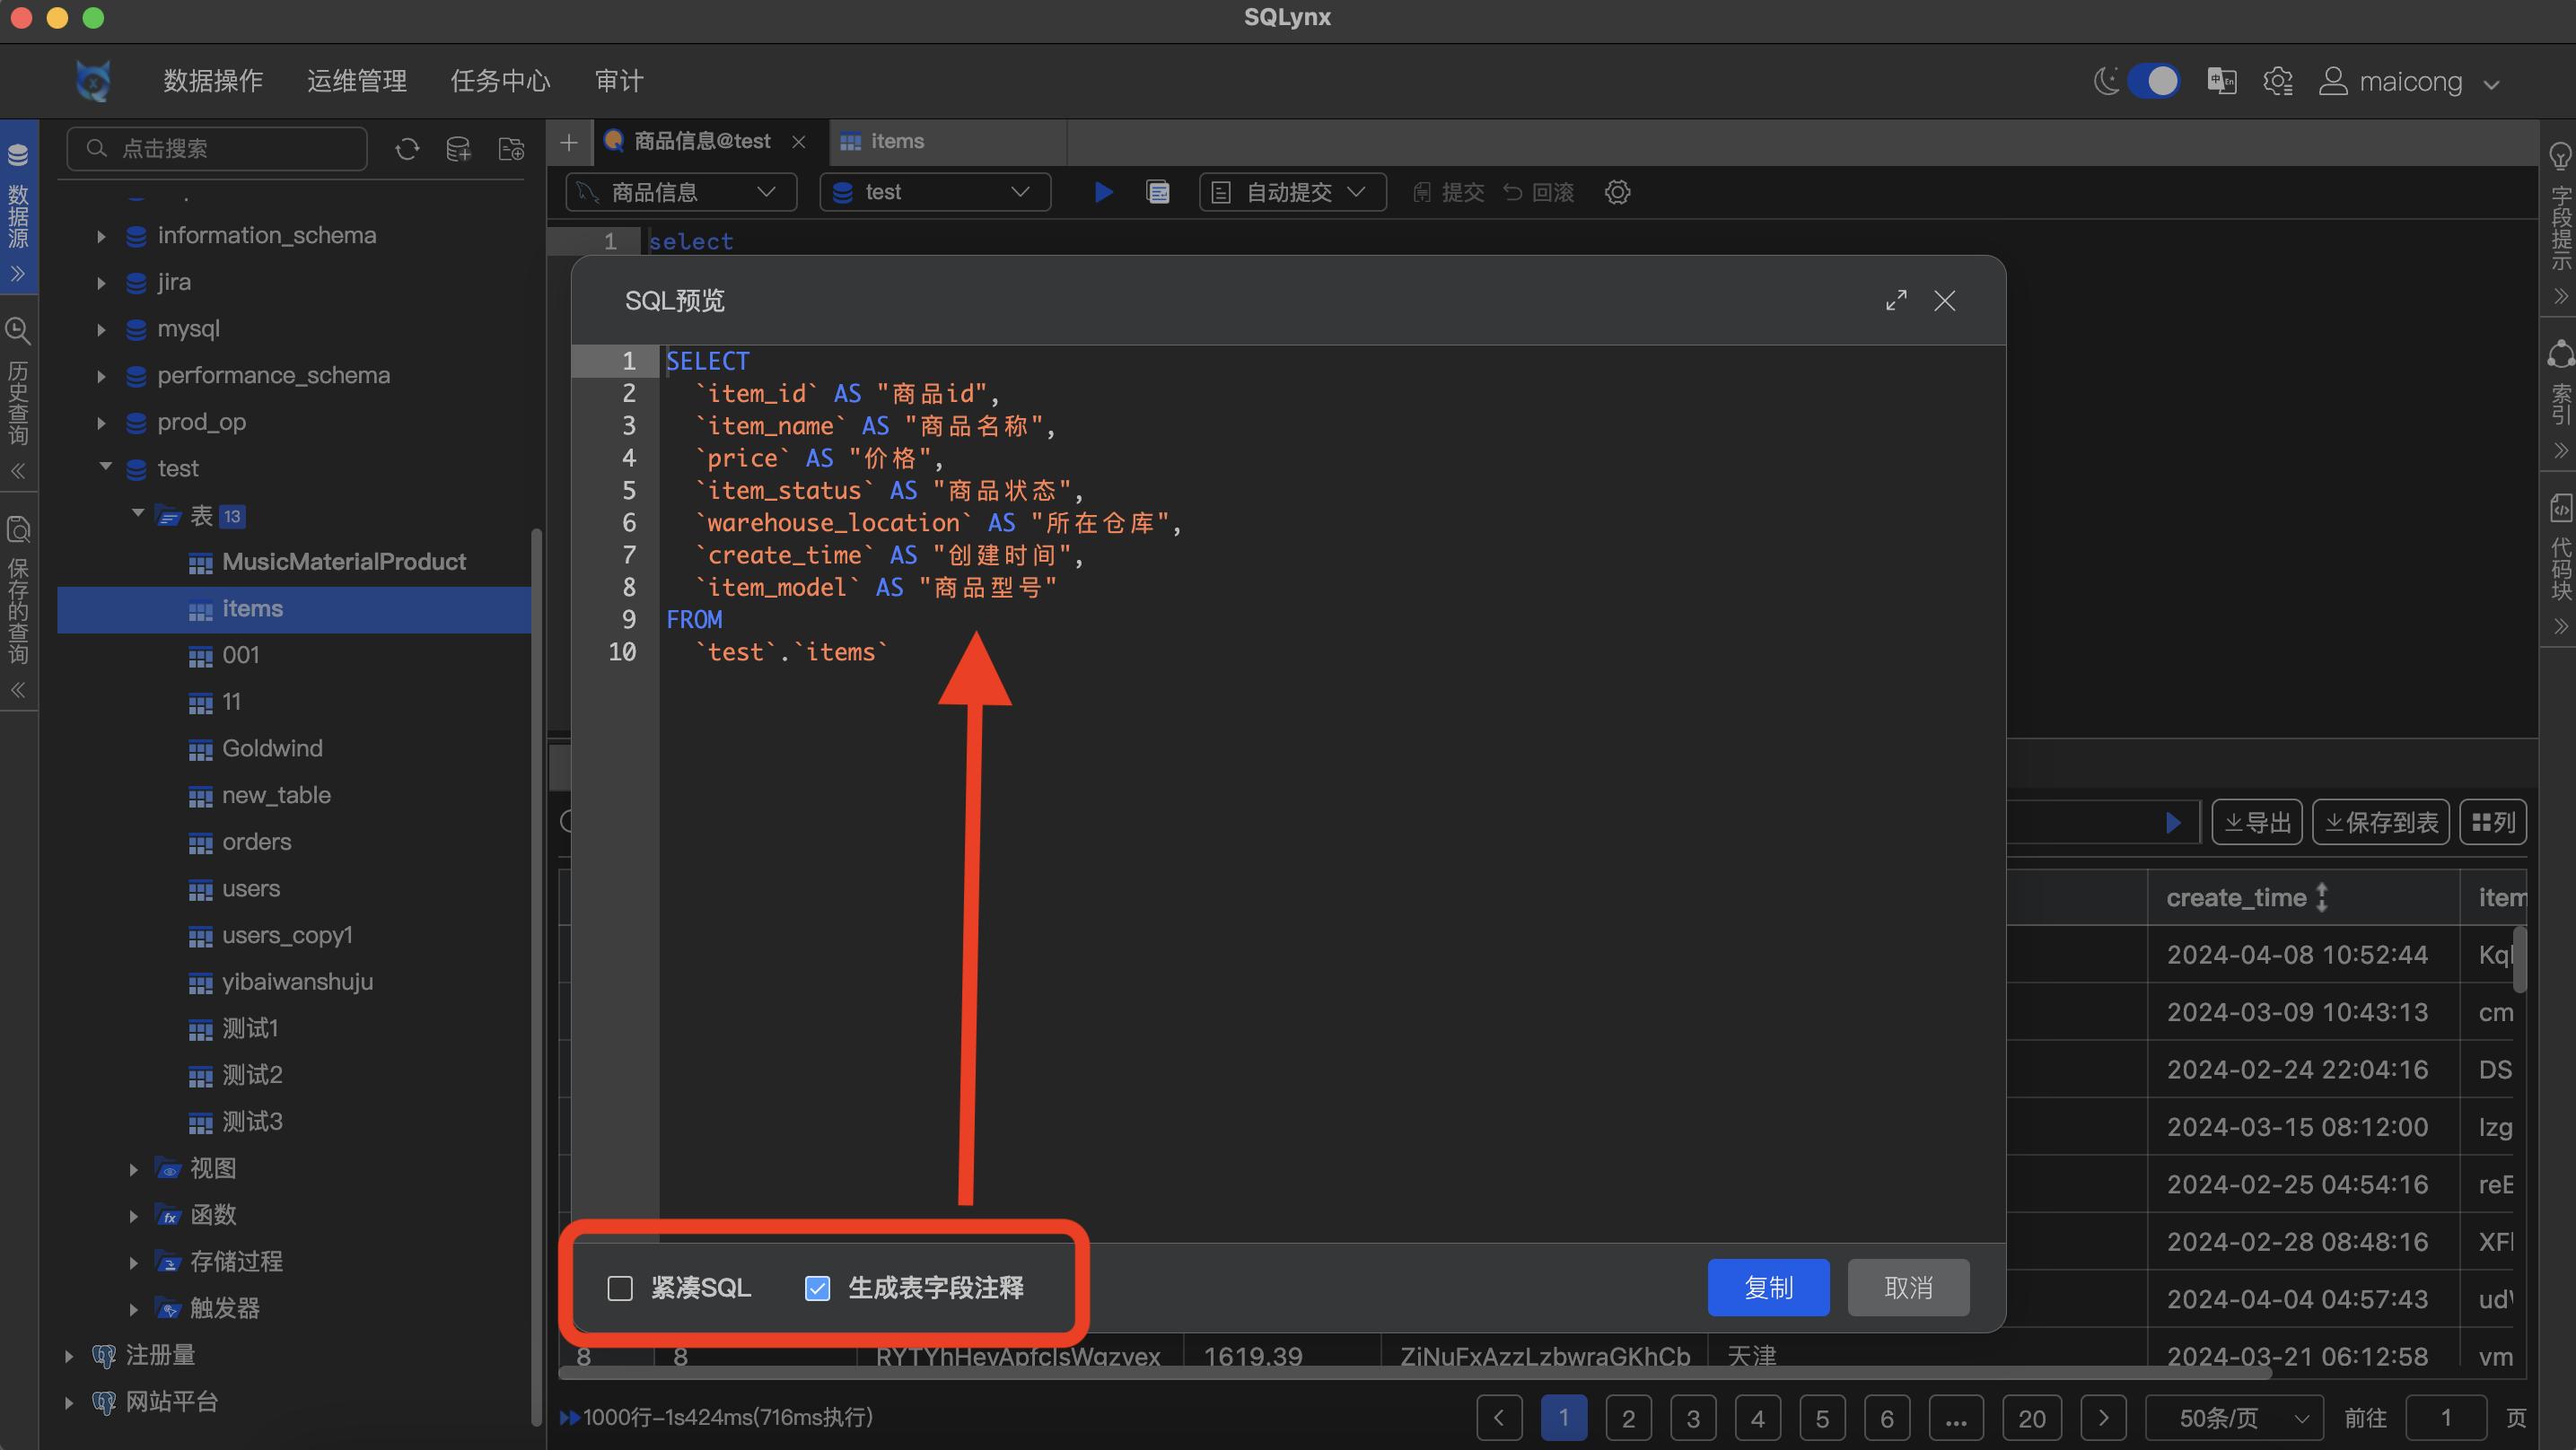Close the SQL预览 dialog
Viewport: 2576px width, 1450px height.
pos(1944,300)
